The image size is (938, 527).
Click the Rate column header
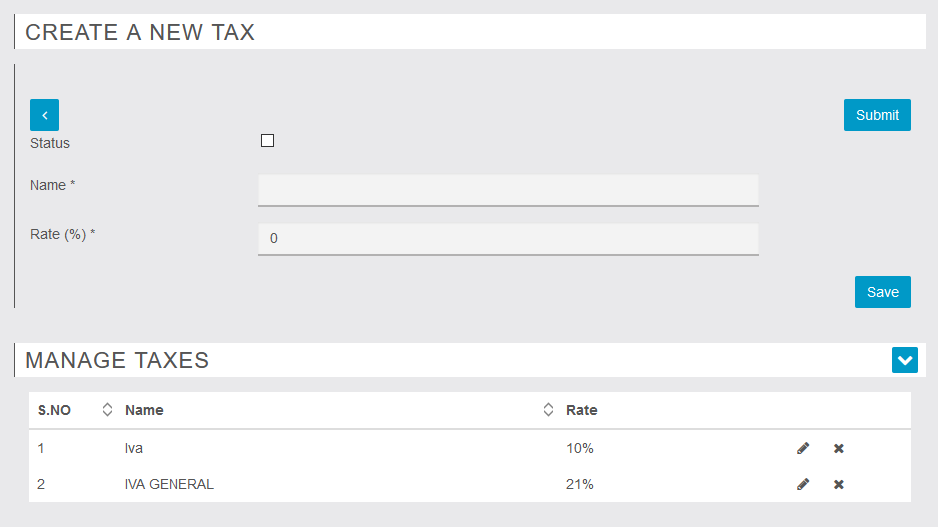click(x=581, y=410)
